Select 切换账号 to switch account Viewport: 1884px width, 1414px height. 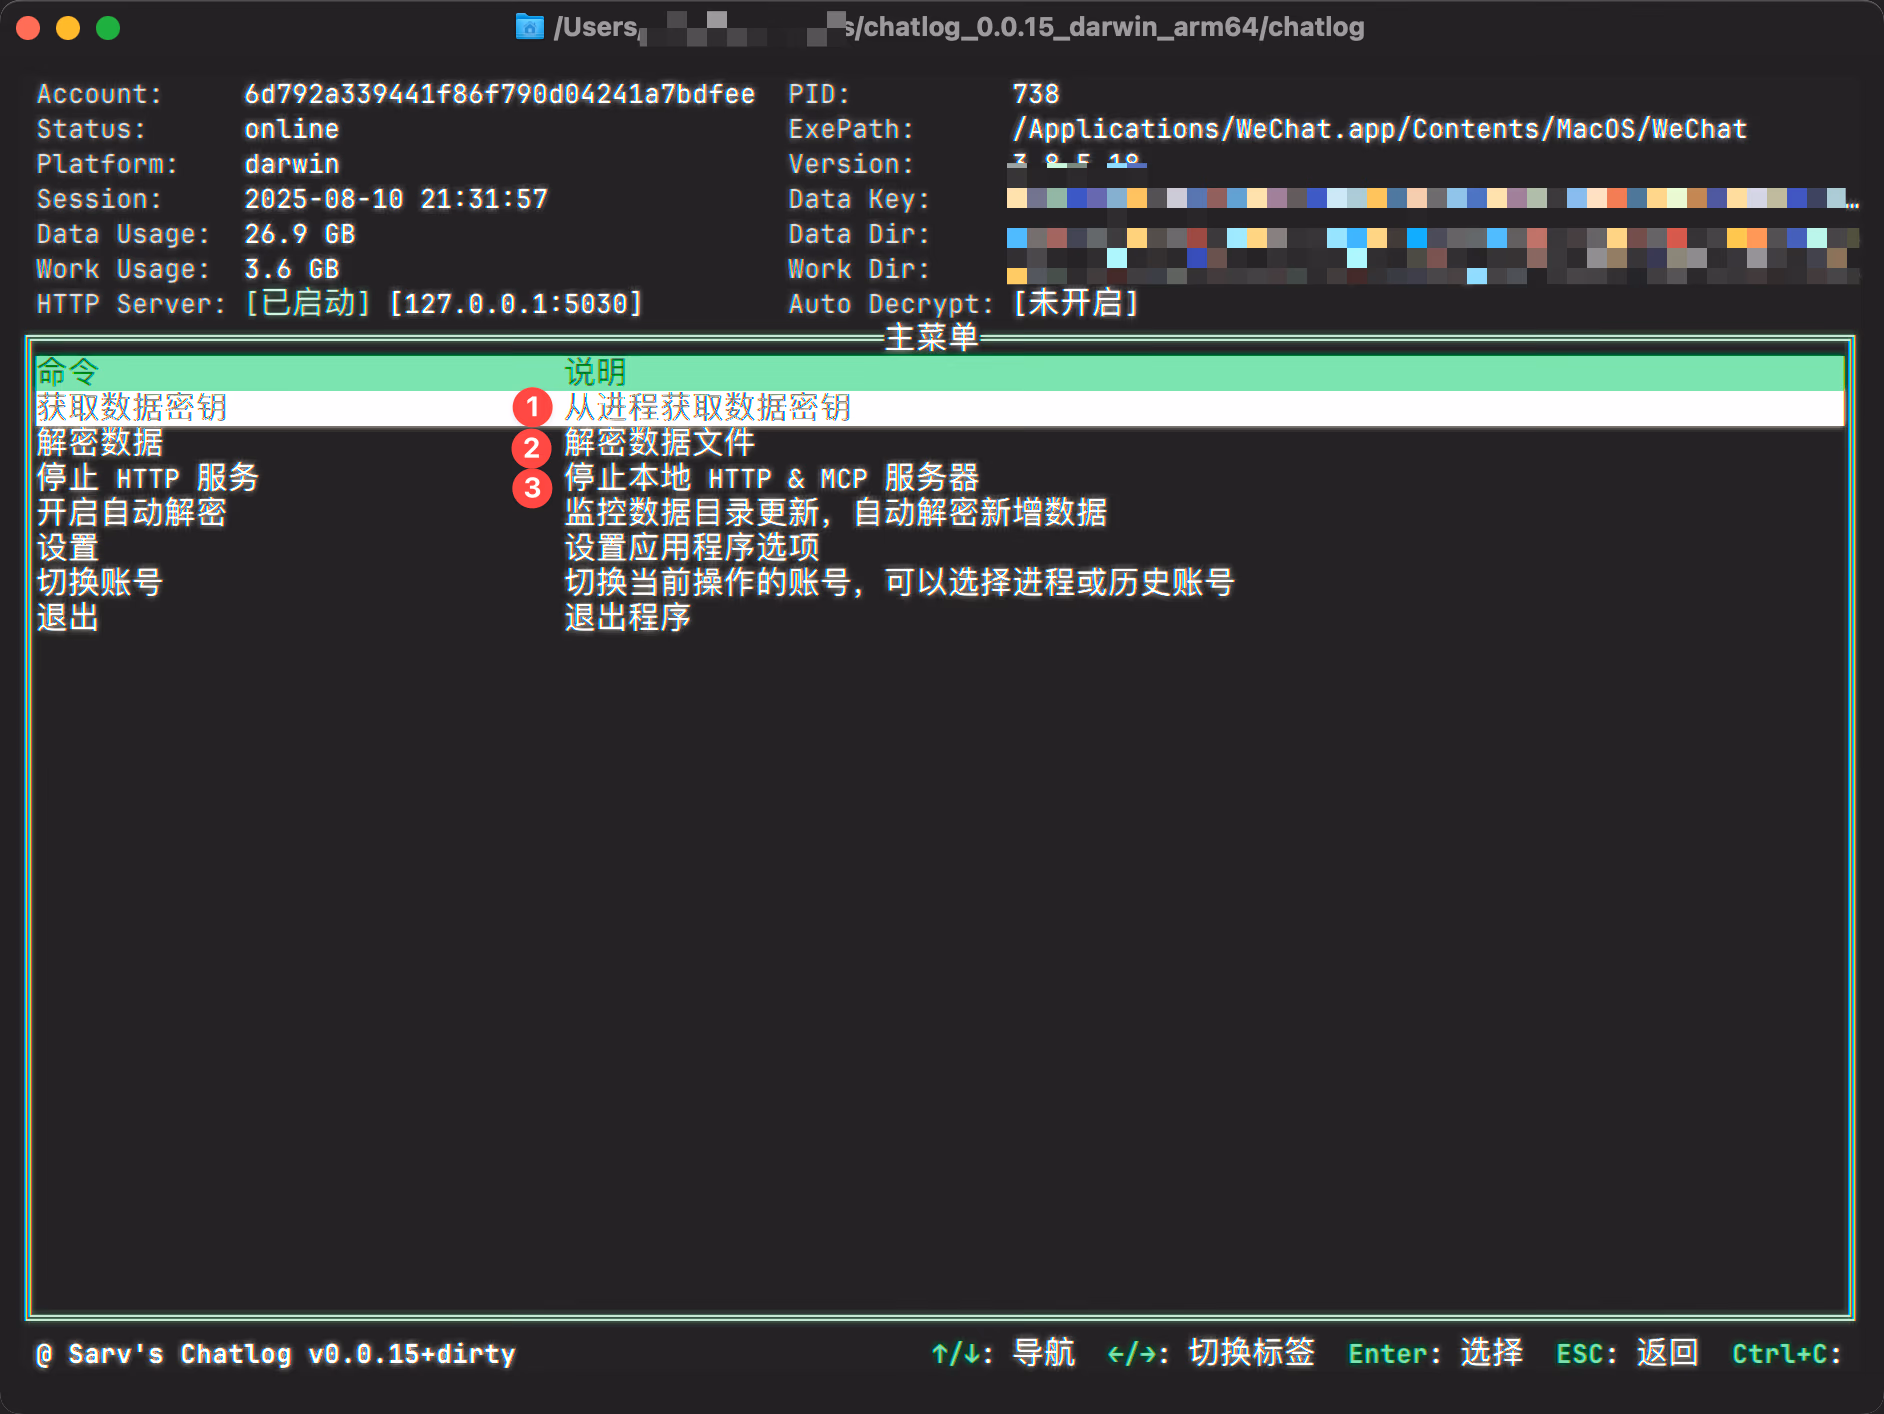pyautogui.click(x=100, y=583)
